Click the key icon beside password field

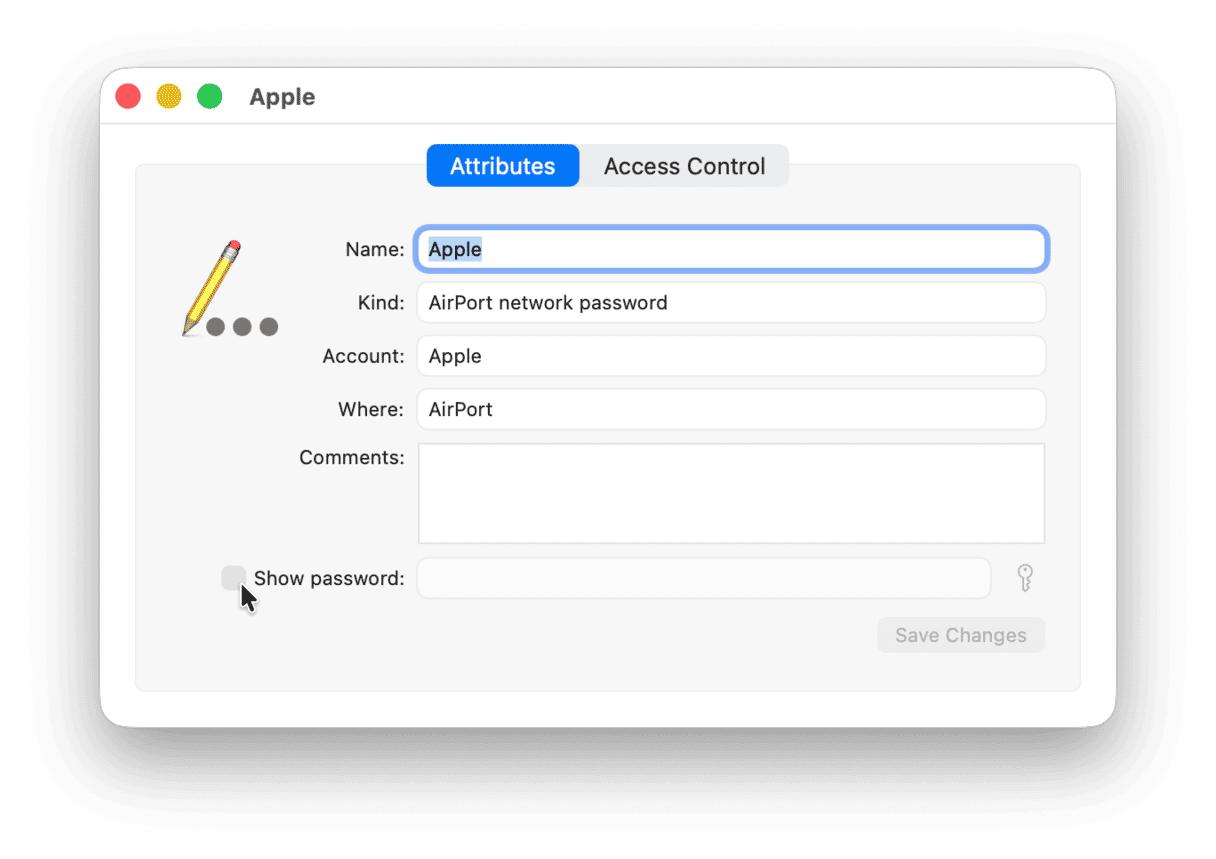1025,578
